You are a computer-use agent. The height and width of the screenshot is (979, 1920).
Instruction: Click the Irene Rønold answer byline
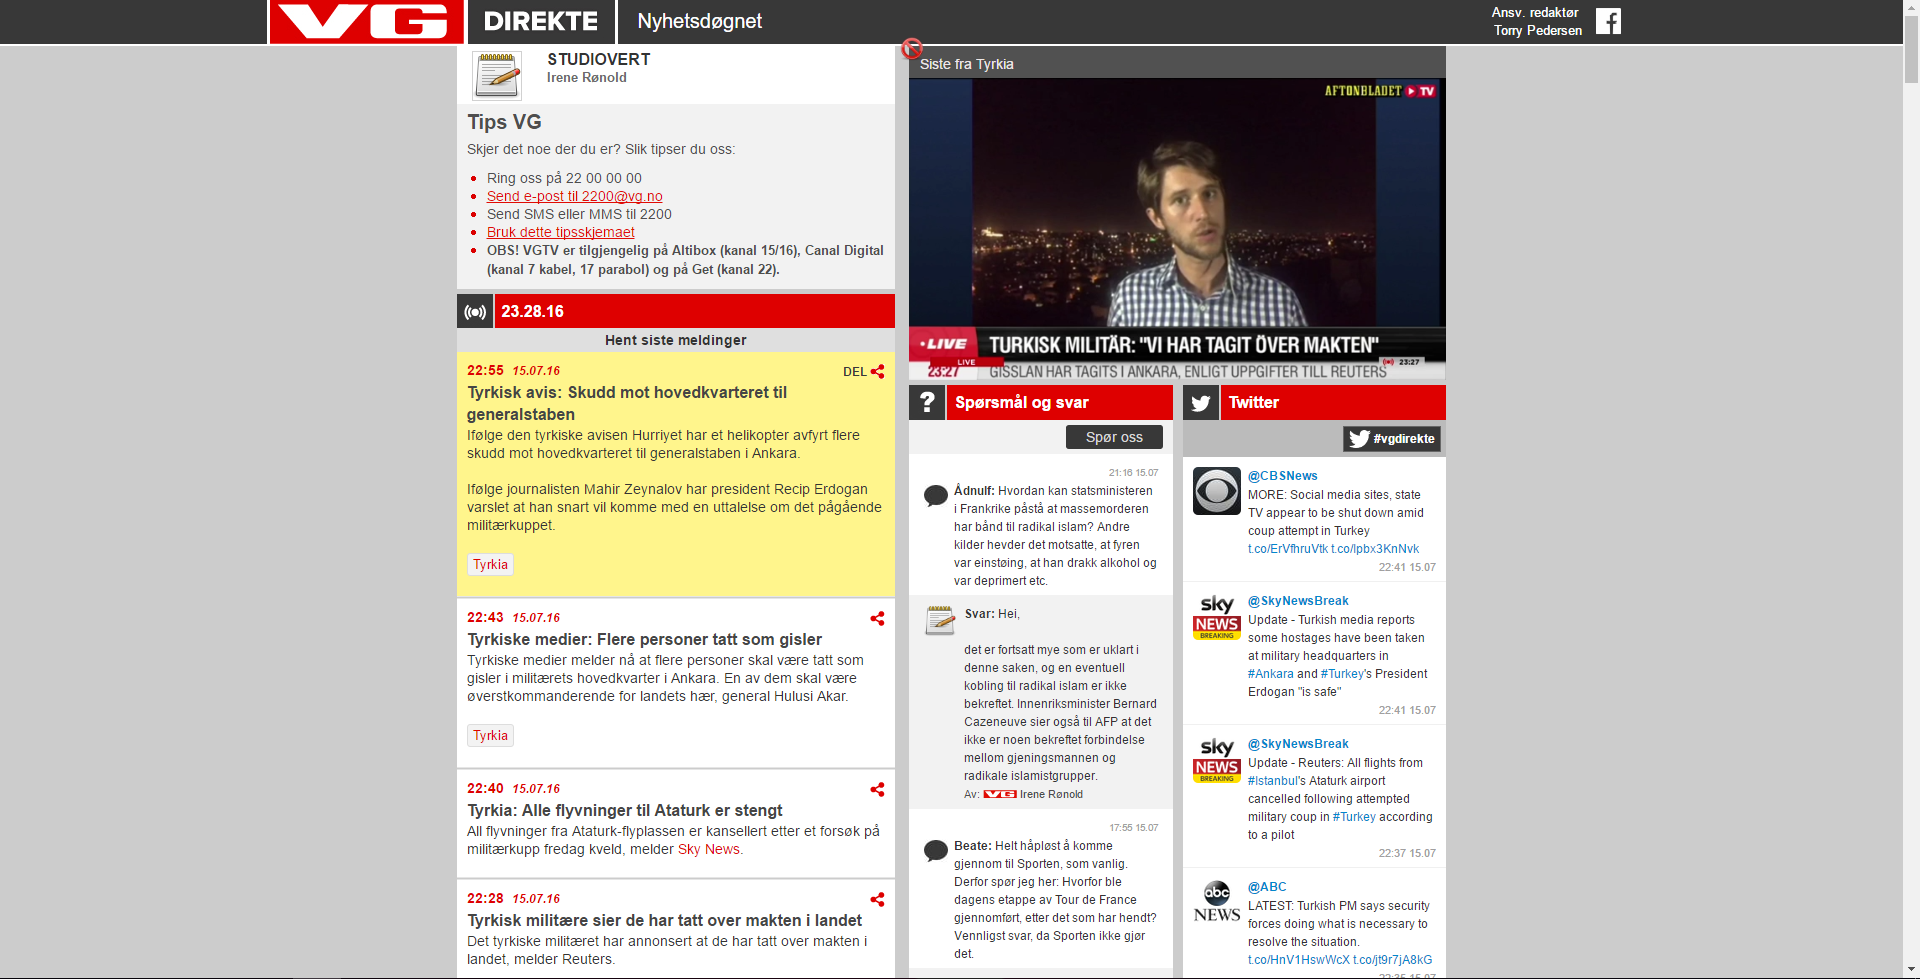tap(1051, 795)
